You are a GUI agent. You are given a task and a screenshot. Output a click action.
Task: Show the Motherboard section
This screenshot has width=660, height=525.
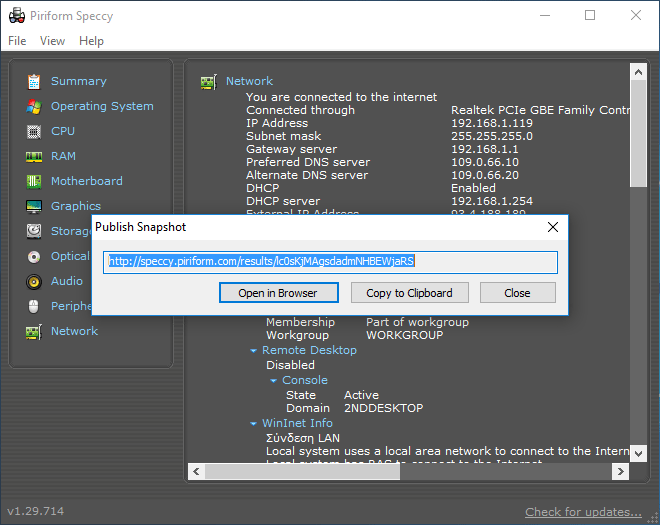pos(87,181)
